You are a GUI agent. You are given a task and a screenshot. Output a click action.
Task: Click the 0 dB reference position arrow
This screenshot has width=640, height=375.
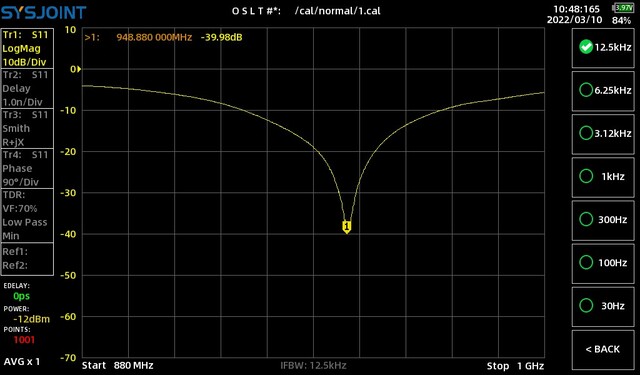[x=79, y=69]
